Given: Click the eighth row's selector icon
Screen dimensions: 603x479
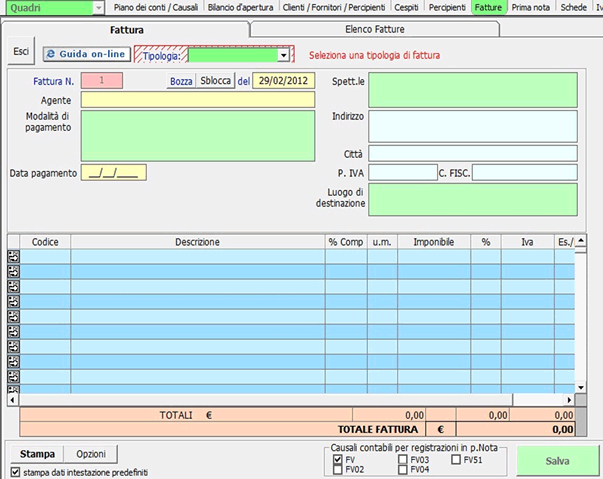Looking at the screenshot, I should click(x=13, y=361).
